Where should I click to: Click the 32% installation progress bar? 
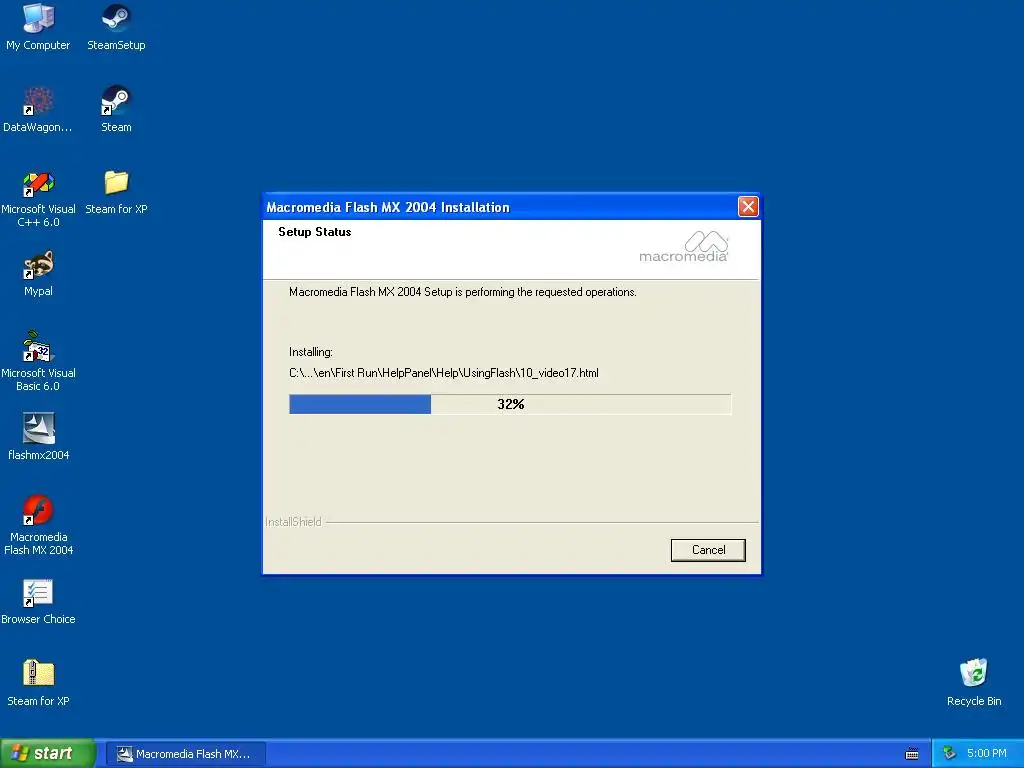click(510, 404)
